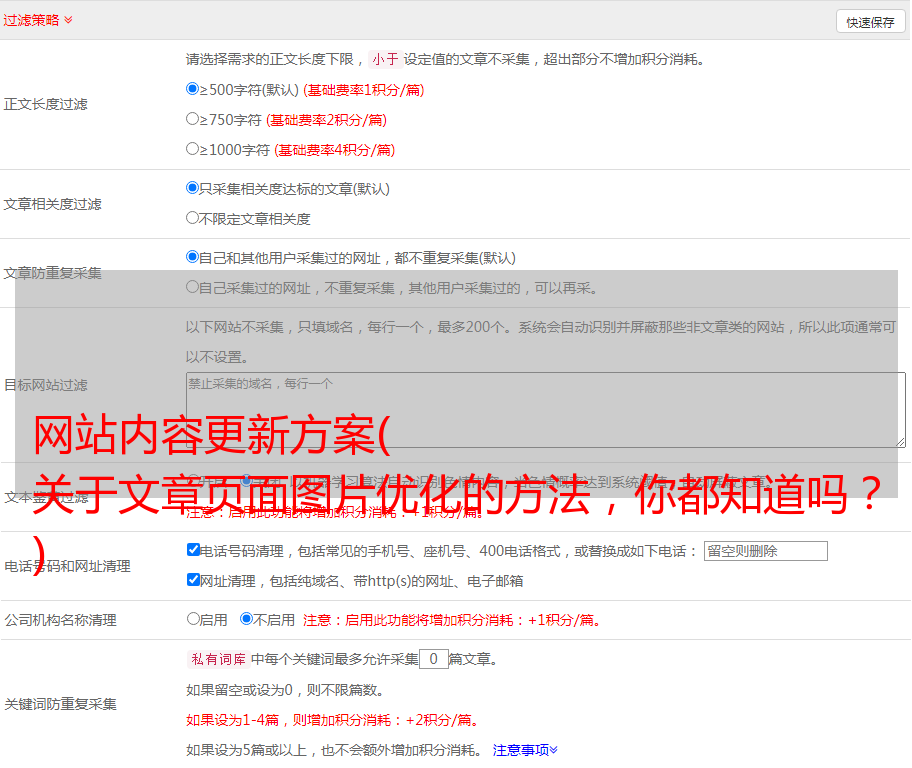Toggle the 网址清理 checkbox
912x768 pixels.
point(194,580)
